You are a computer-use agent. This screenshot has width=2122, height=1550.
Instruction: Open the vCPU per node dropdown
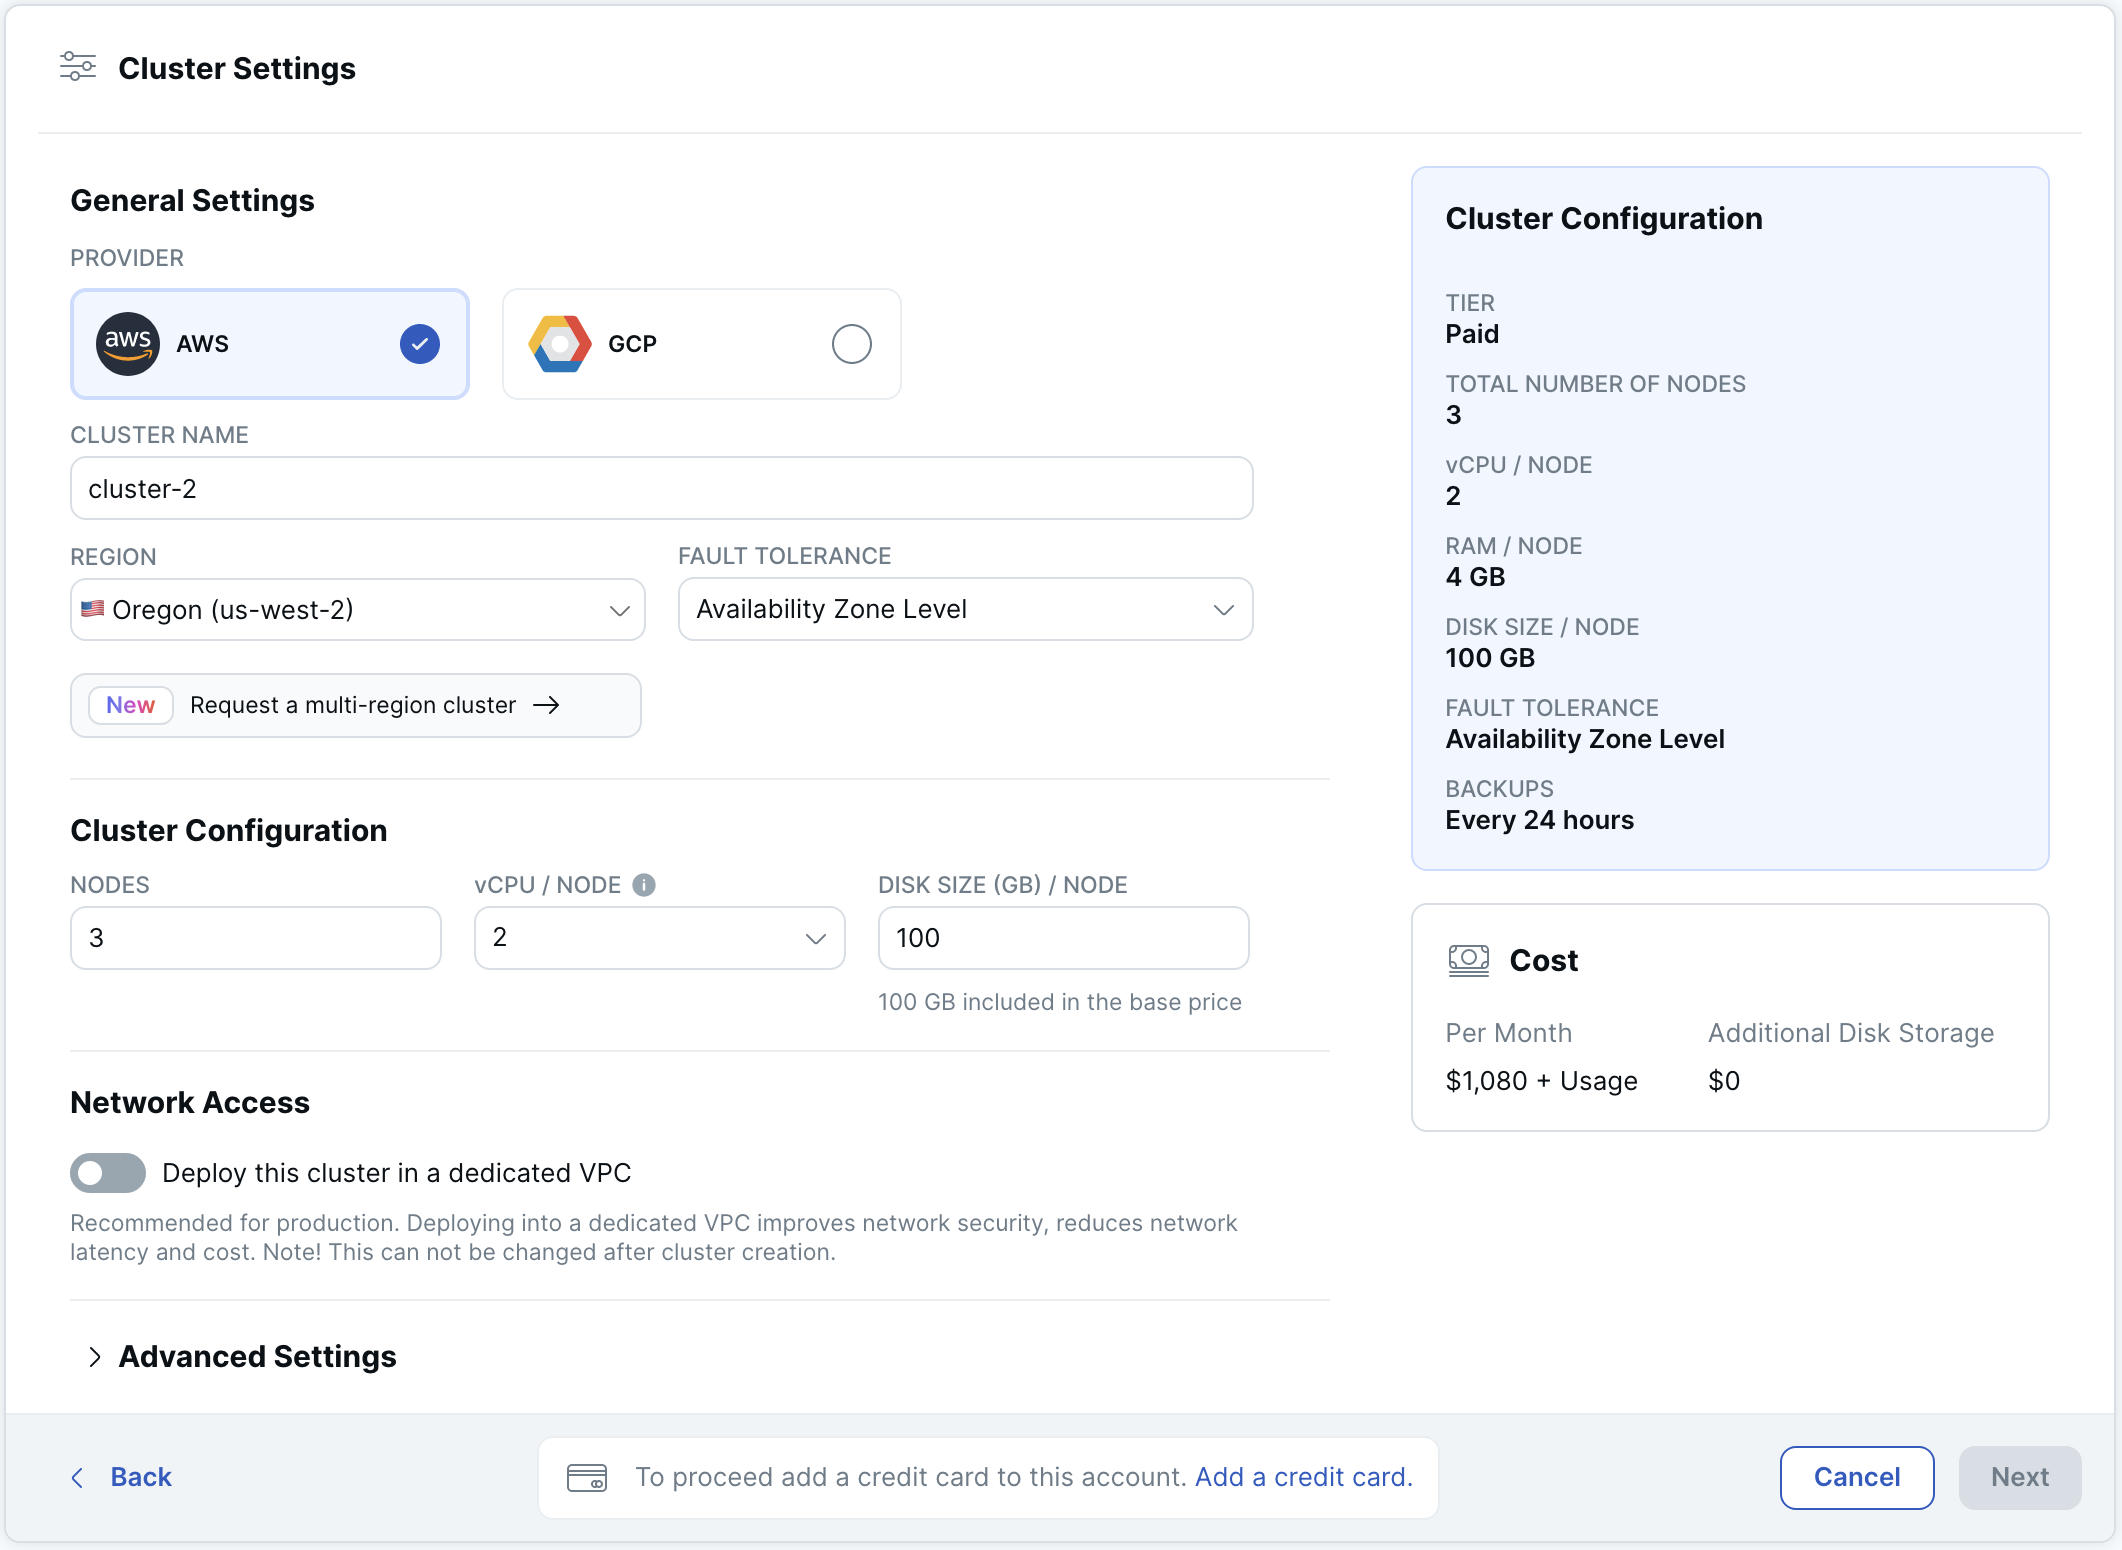[x=657, y=937]
